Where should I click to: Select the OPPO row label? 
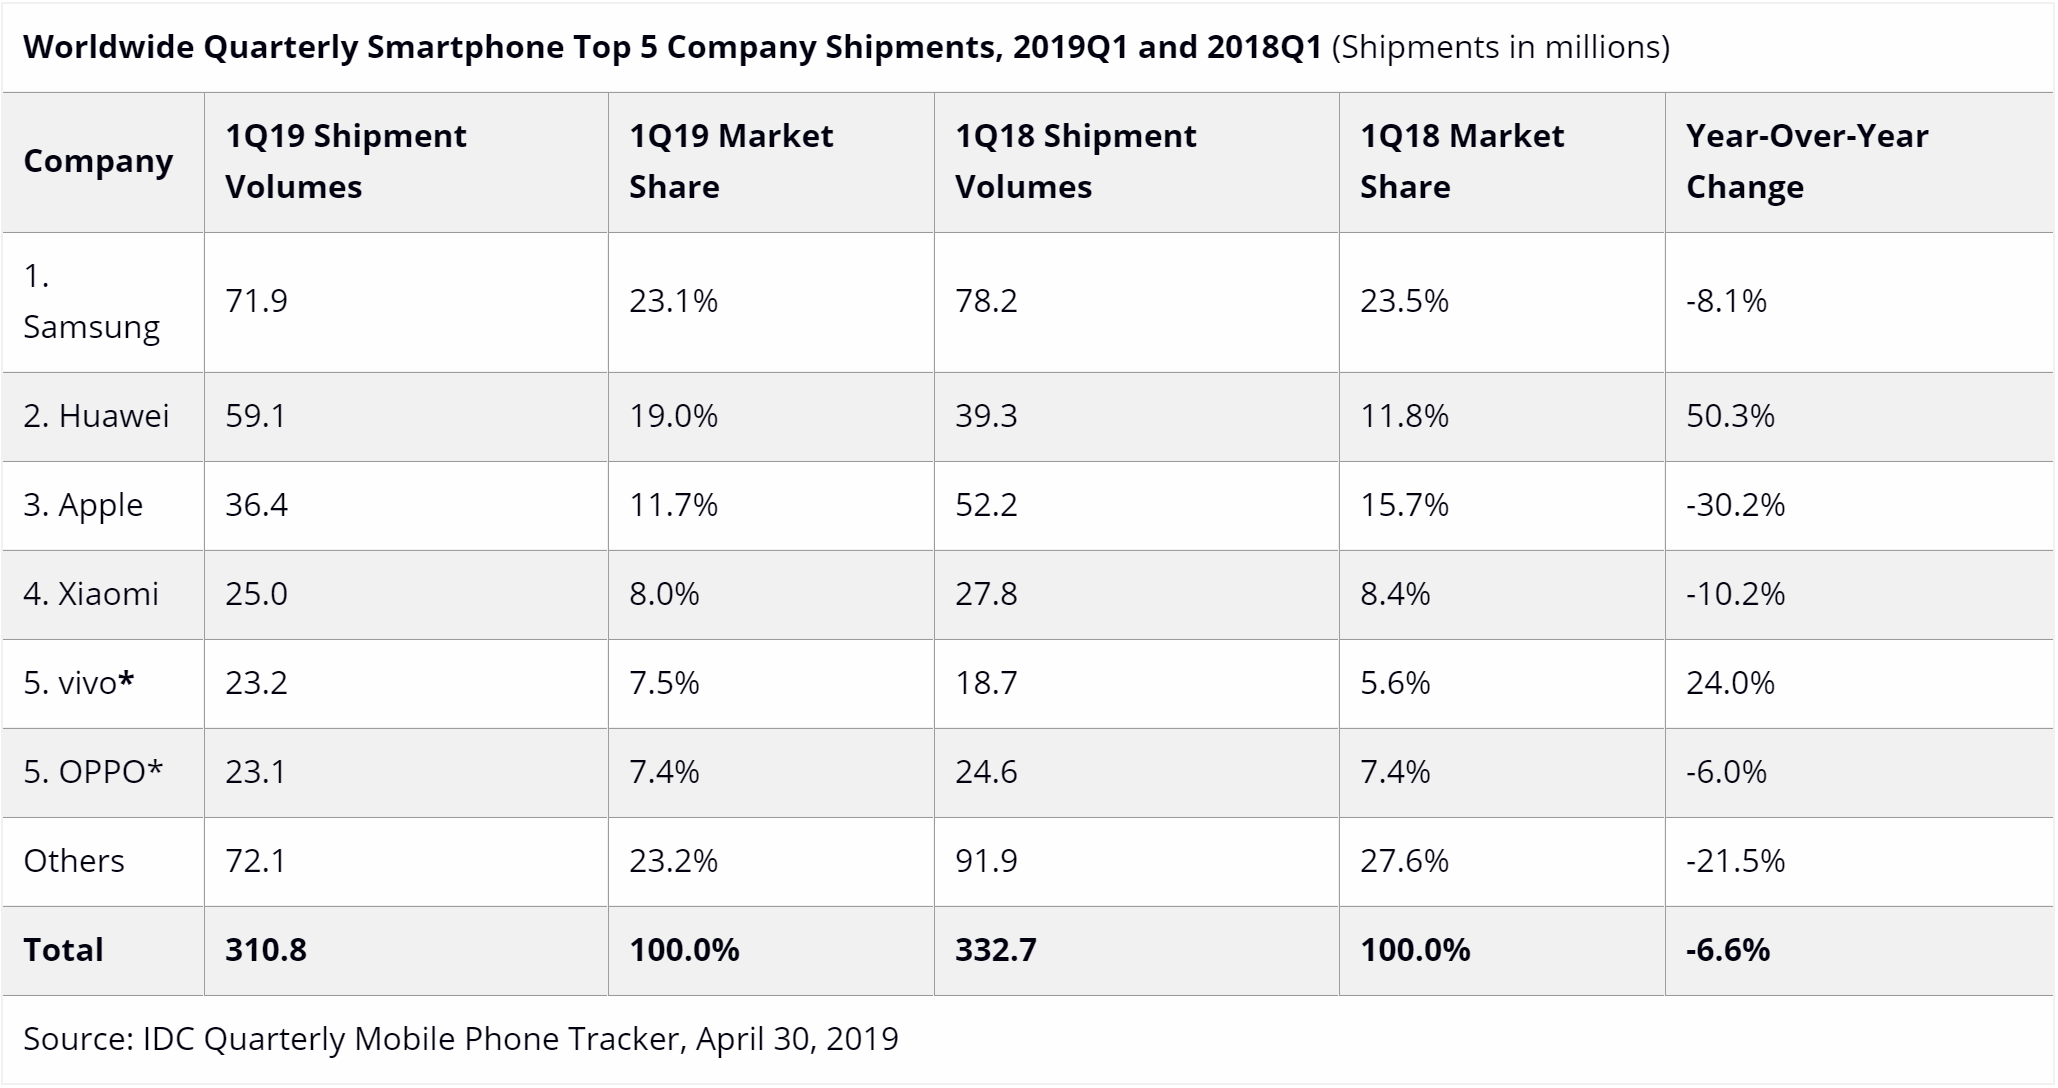[x=93, y=772]
